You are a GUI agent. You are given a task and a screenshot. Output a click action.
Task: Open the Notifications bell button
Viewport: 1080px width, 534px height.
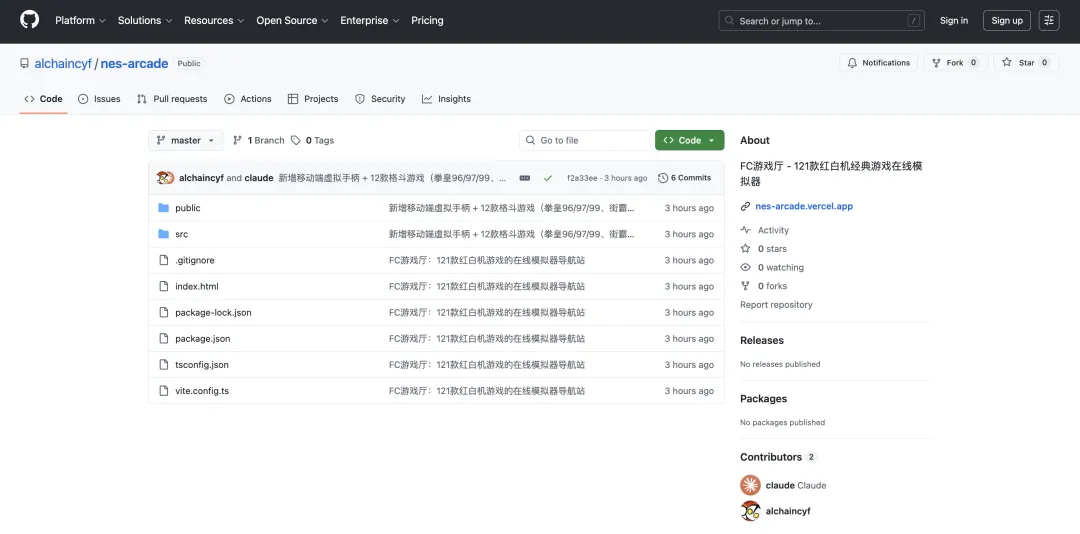(878, 63)
